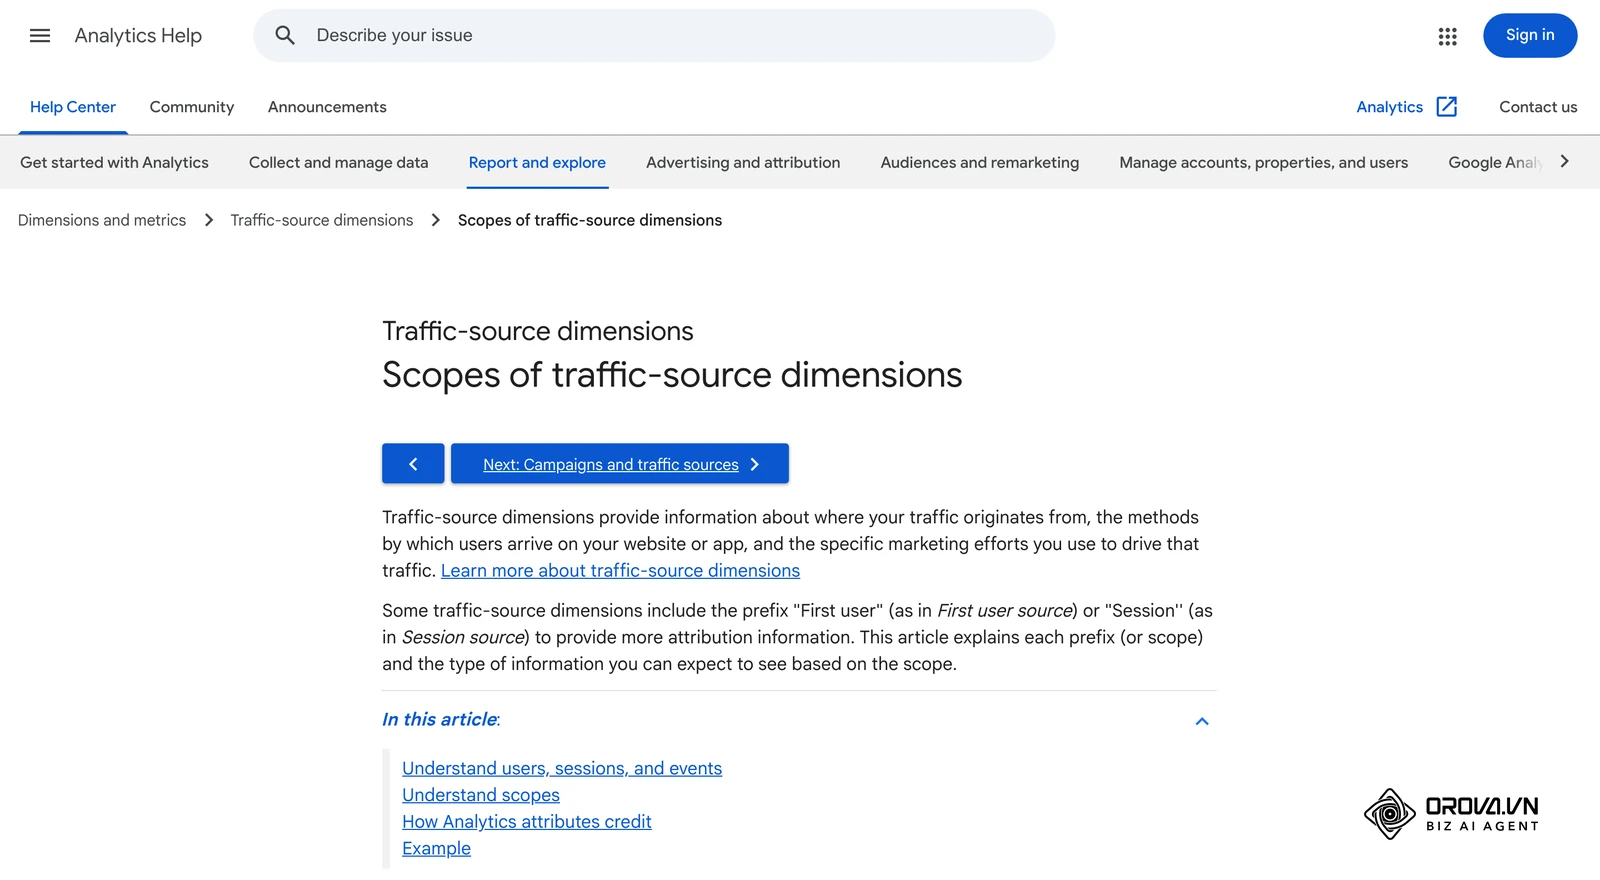Open the Analytics product link
The image size is (1600, 880).
1389,107
